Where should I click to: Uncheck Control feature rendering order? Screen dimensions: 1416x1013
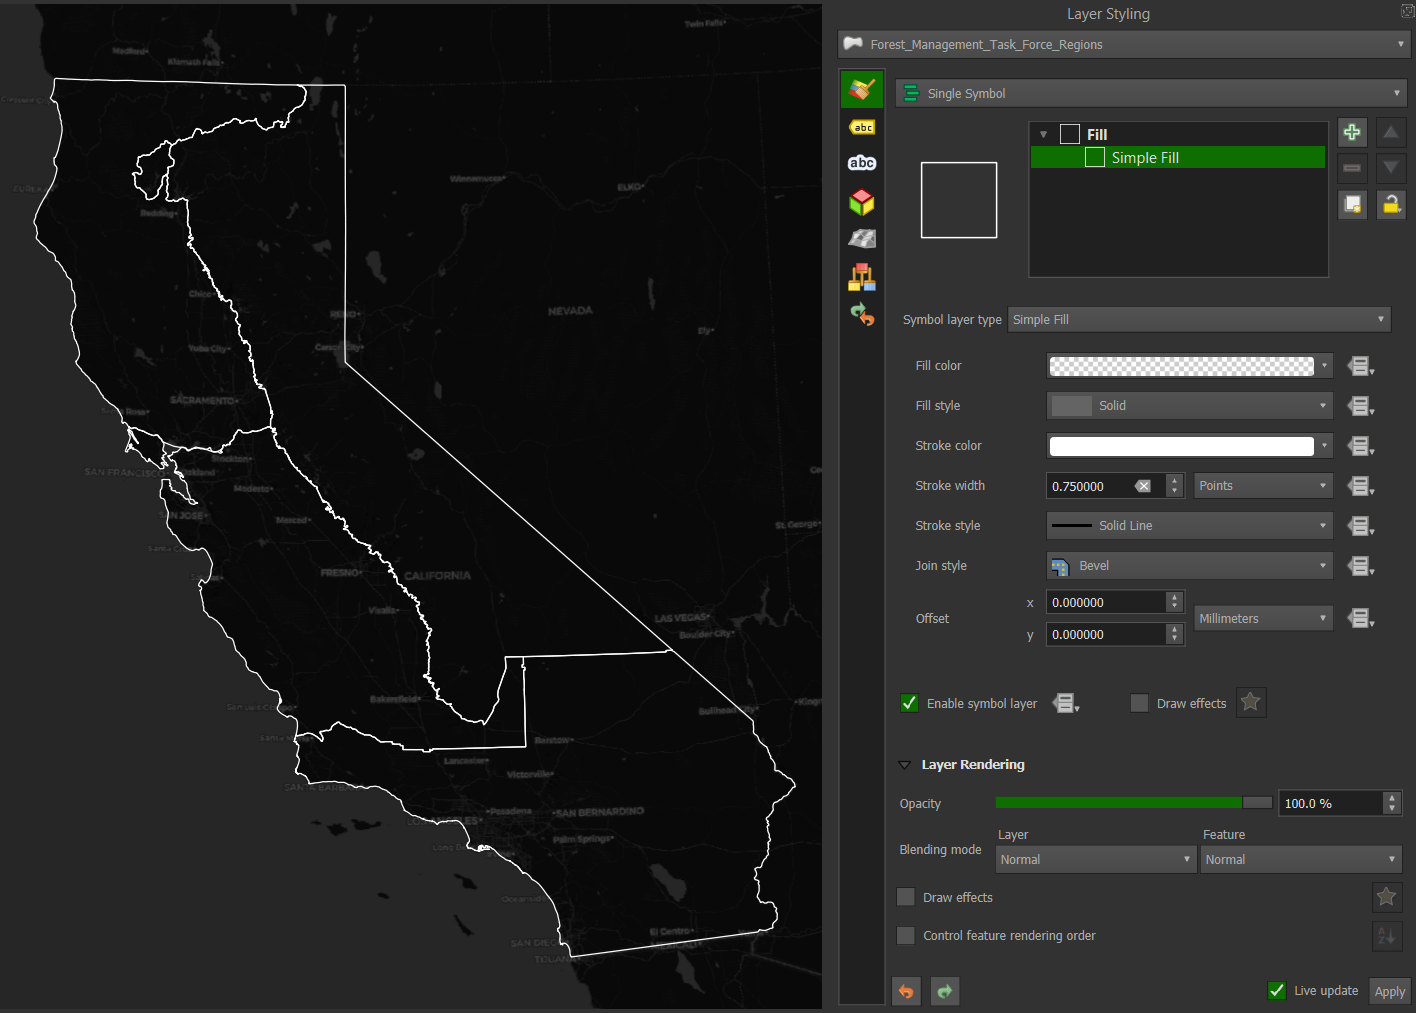coord(905,935)
